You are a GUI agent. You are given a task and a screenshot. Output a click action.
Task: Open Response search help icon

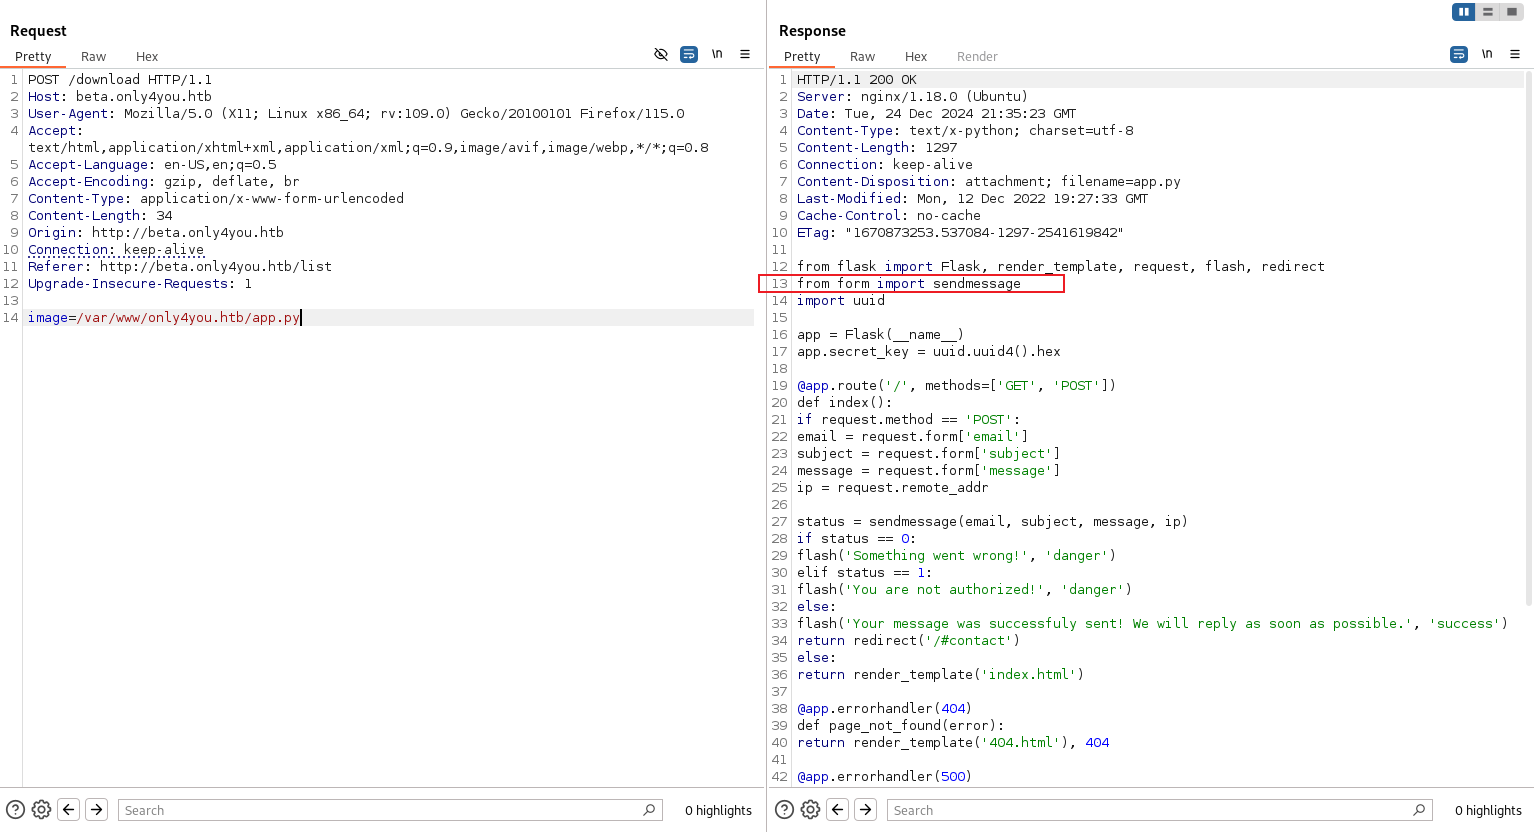tap(785, 810)
